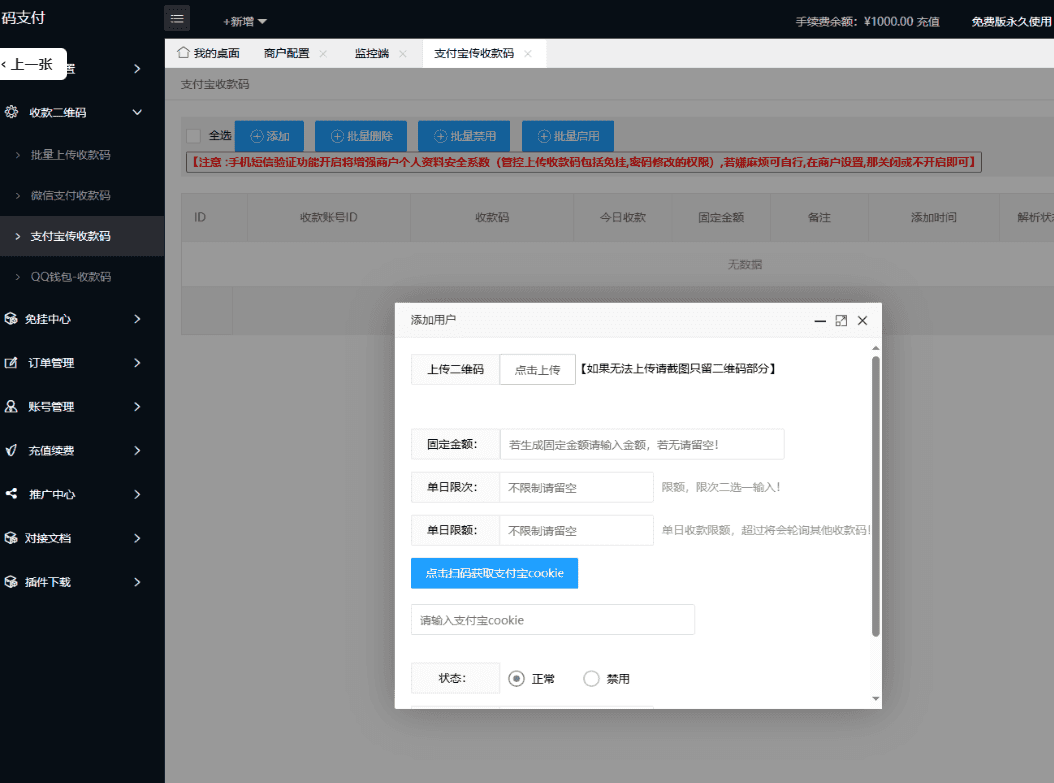Click the 推广中心 share icon
1054x783 pixels.
click(x=11, y=494)
